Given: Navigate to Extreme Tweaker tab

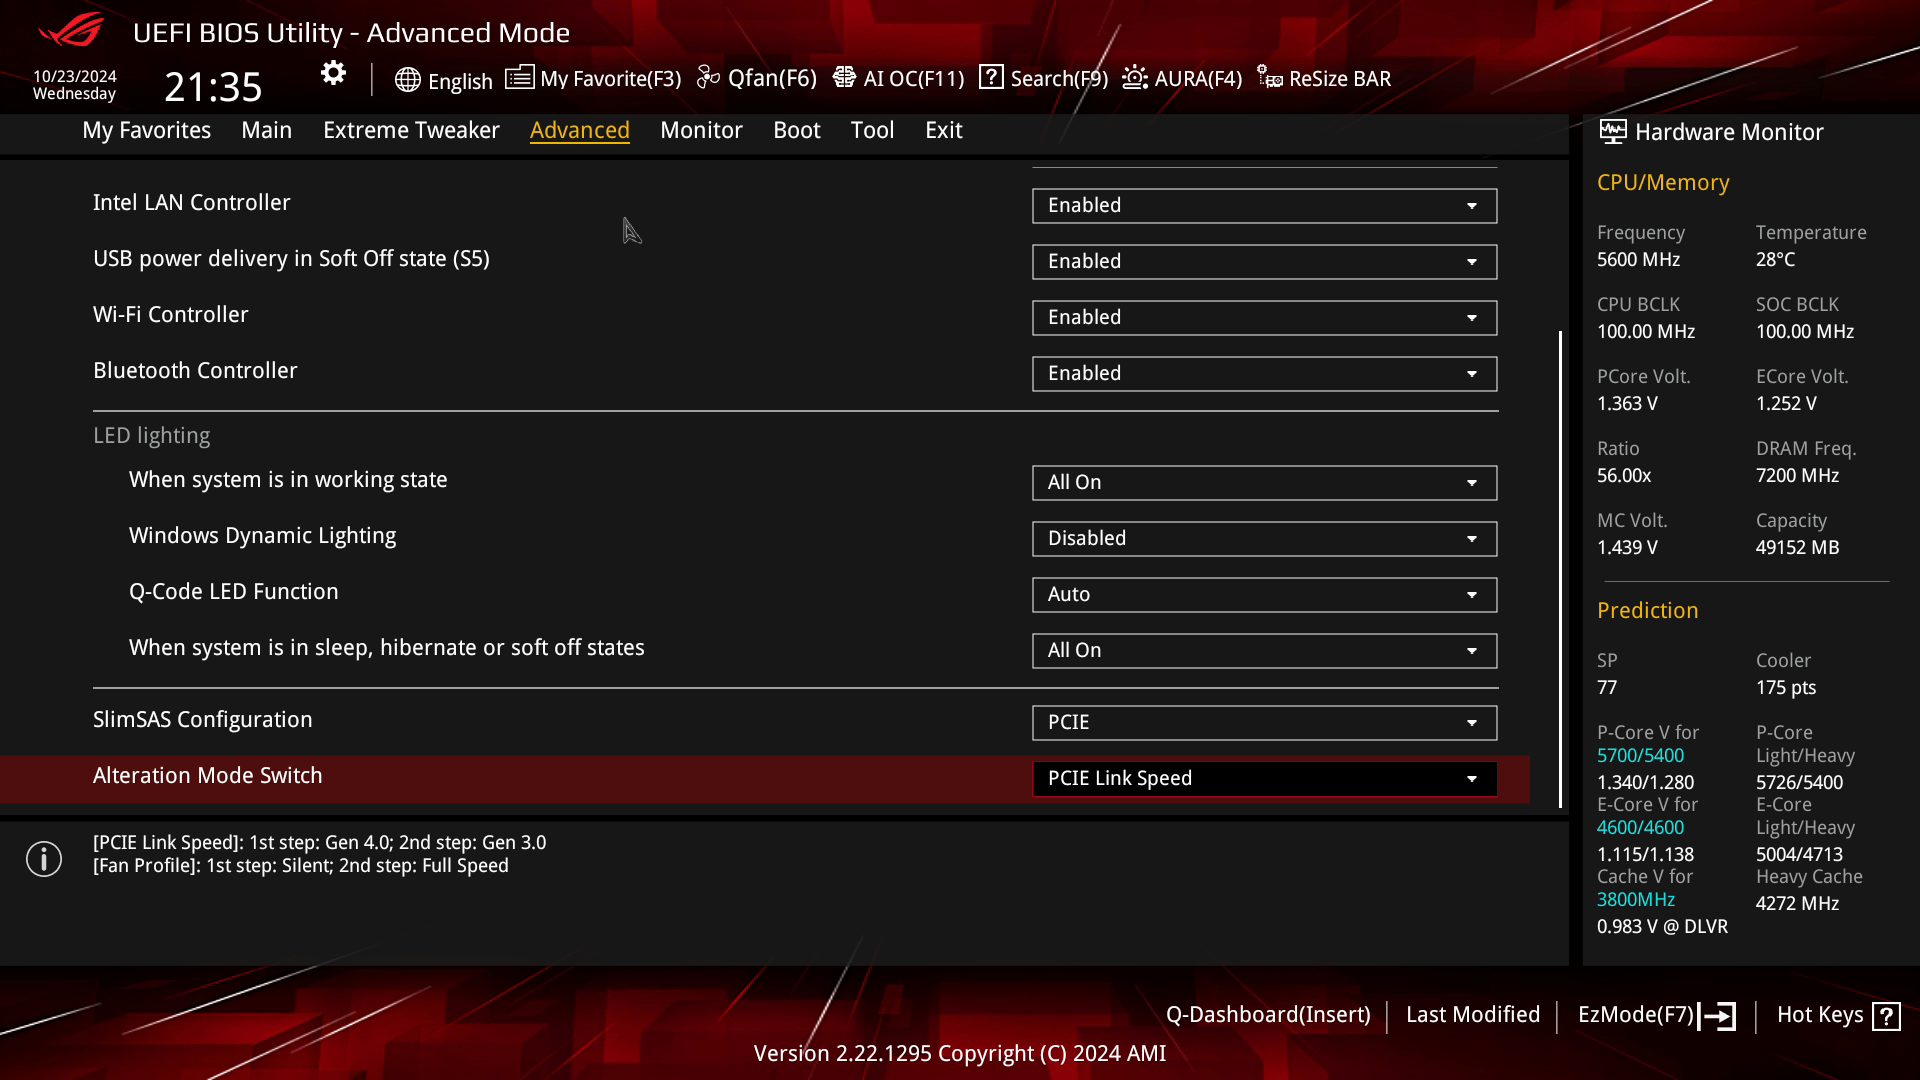Looking at the screenshot, I should tap(411, 129).
